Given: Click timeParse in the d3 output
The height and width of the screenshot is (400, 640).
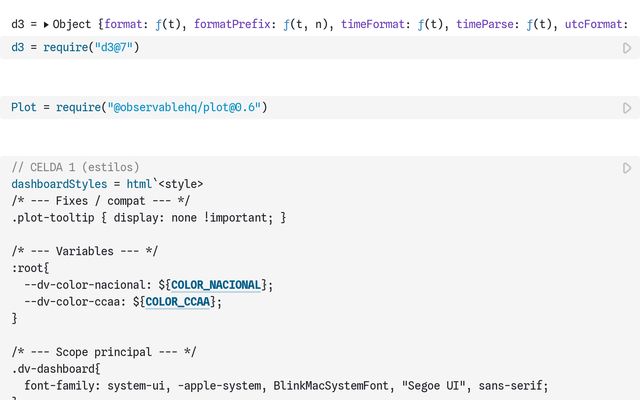Looking at the screenshot, I should tap(487, 22).
